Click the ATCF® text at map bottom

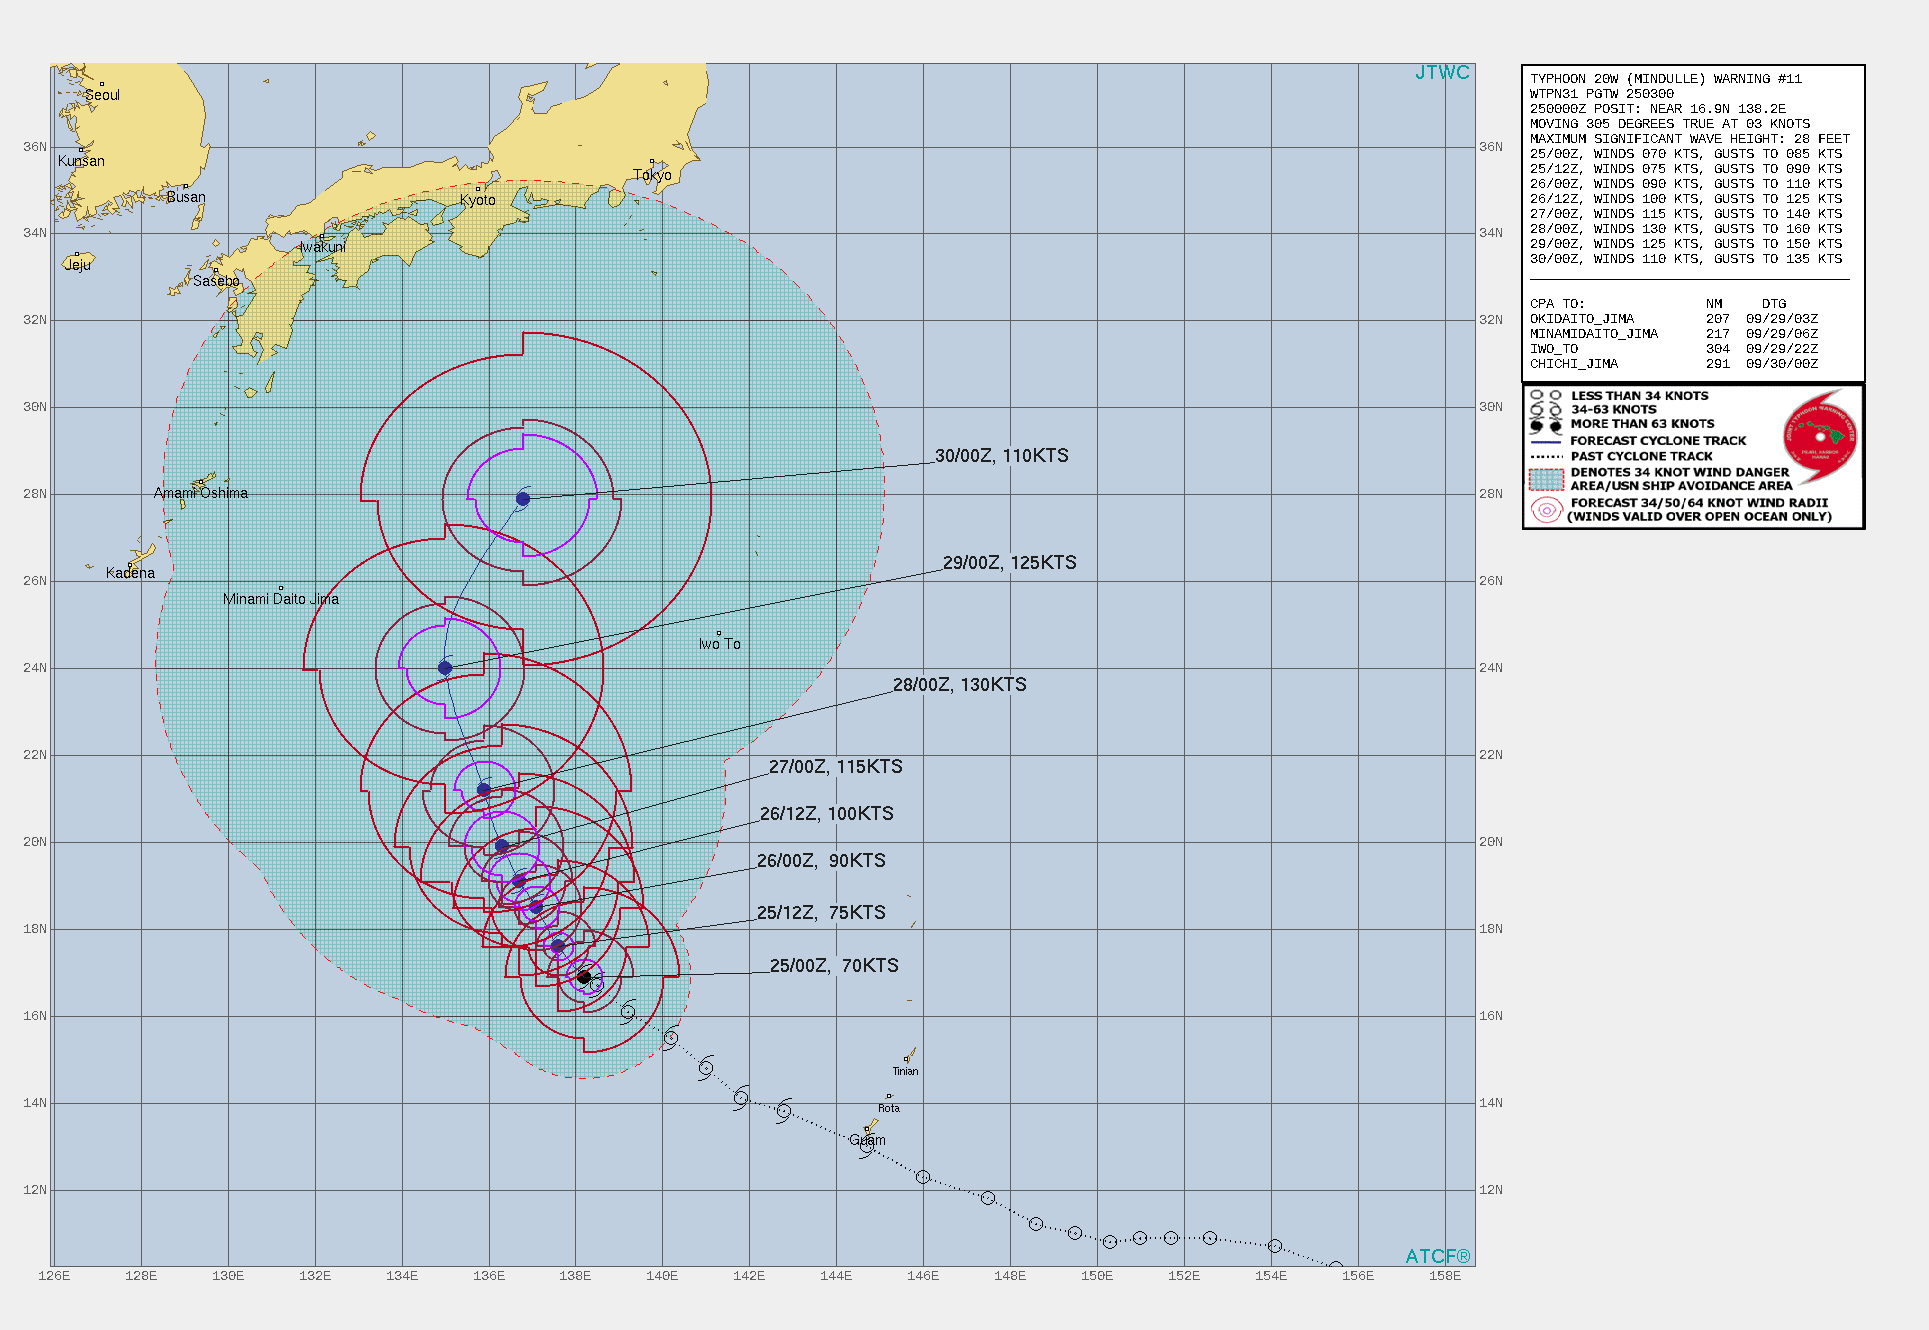1438,1256
